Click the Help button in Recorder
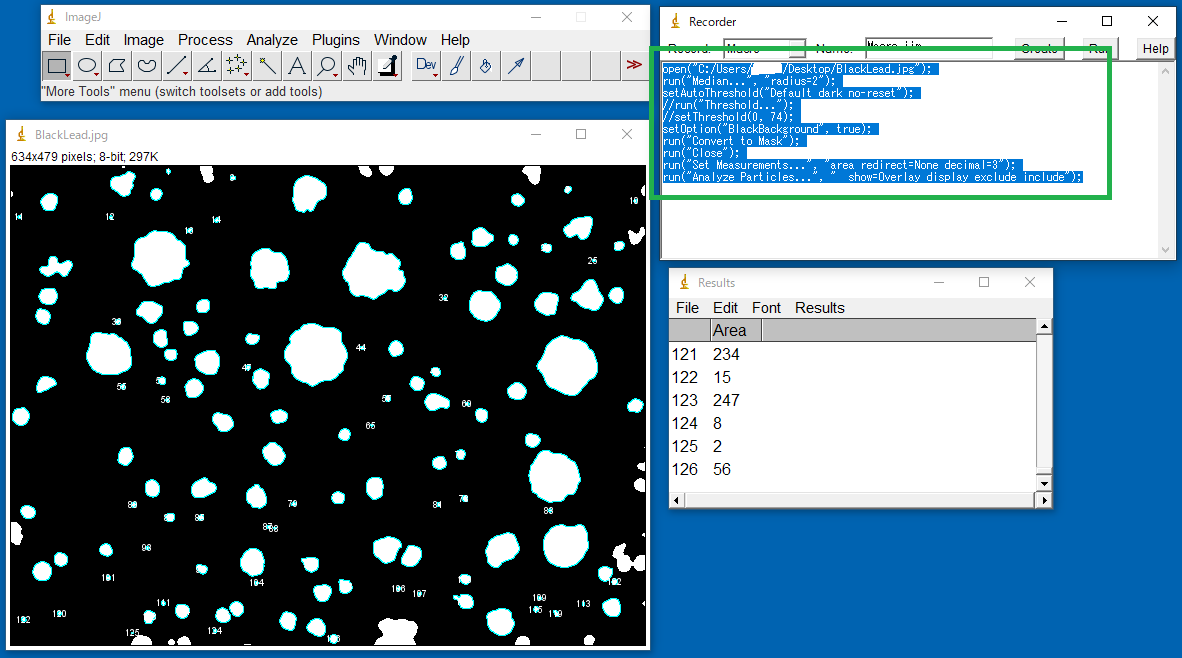Screen dimensions: 1182x658 [x=1155, y=48]
